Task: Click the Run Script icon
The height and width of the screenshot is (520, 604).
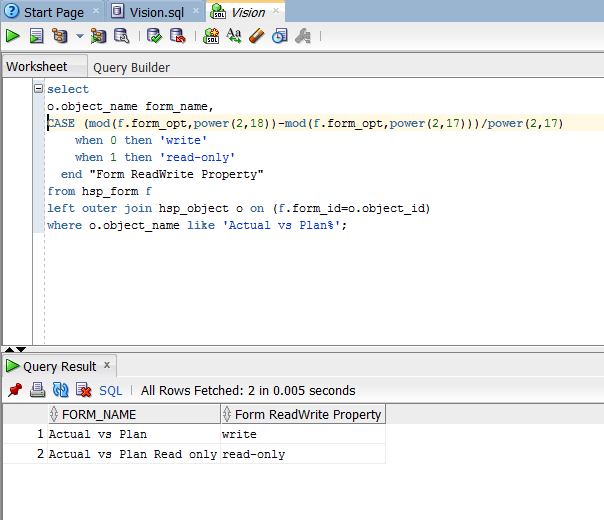Action: click(36, 36)
